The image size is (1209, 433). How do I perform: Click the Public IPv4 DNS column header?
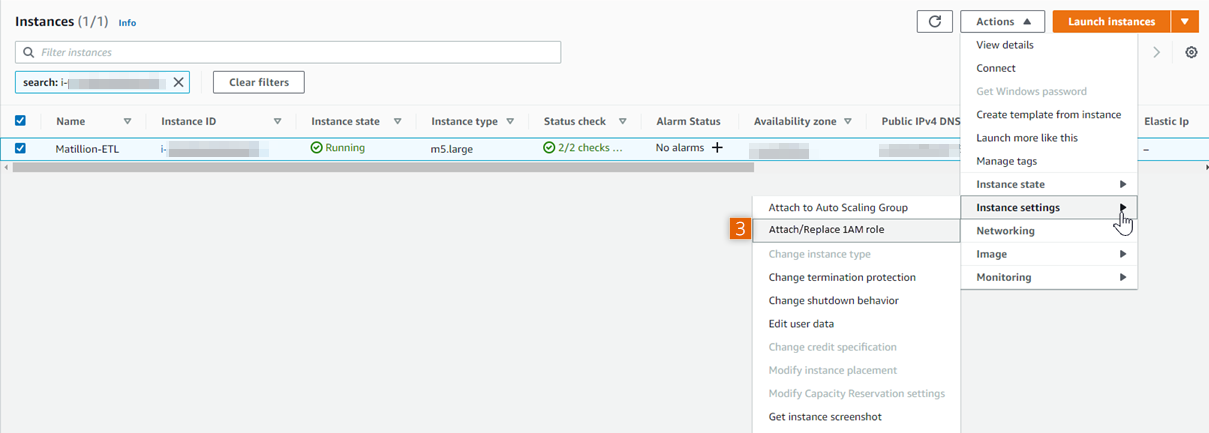920,121
